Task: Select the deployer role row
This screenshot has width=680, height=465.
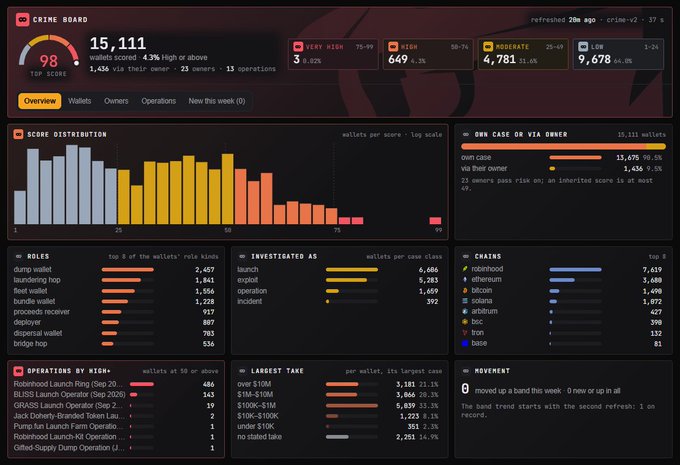Action: (114, 322)
